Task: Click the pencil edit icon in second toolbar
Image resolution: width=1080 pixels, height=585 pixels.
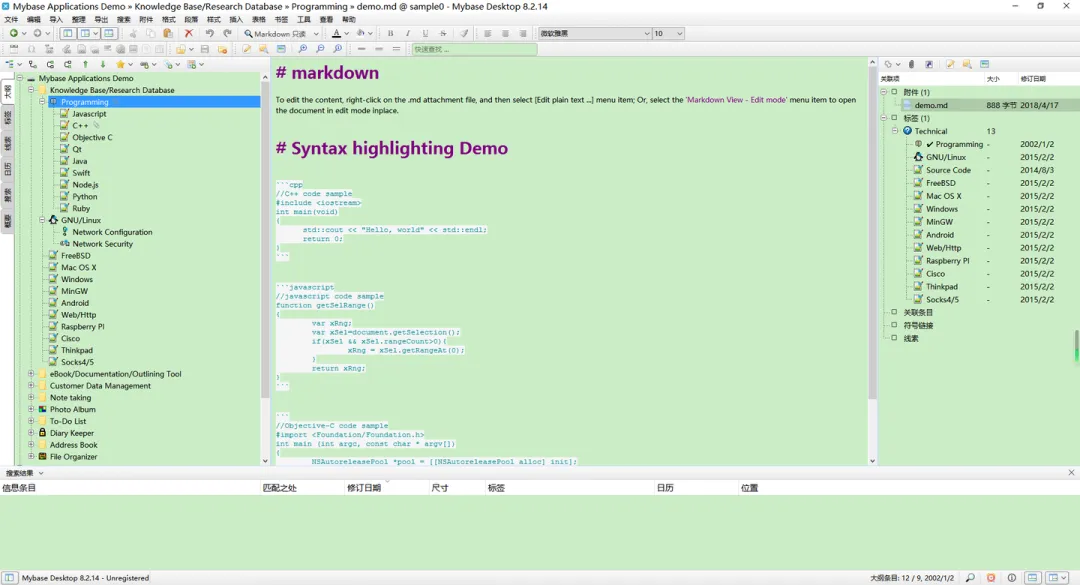Action: click(x=246, y=49)
